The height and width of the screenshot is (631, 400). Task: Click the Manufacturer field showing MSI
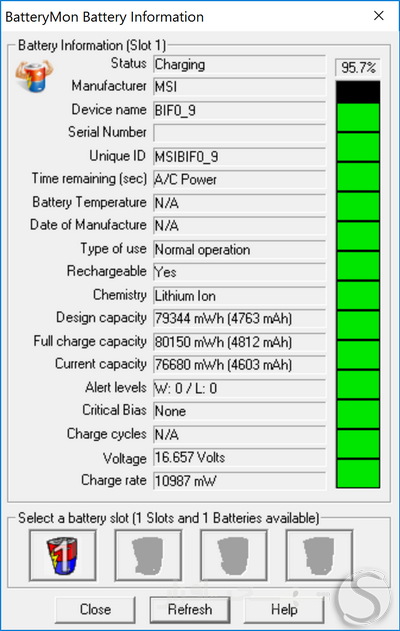click(x=239, y=87)
